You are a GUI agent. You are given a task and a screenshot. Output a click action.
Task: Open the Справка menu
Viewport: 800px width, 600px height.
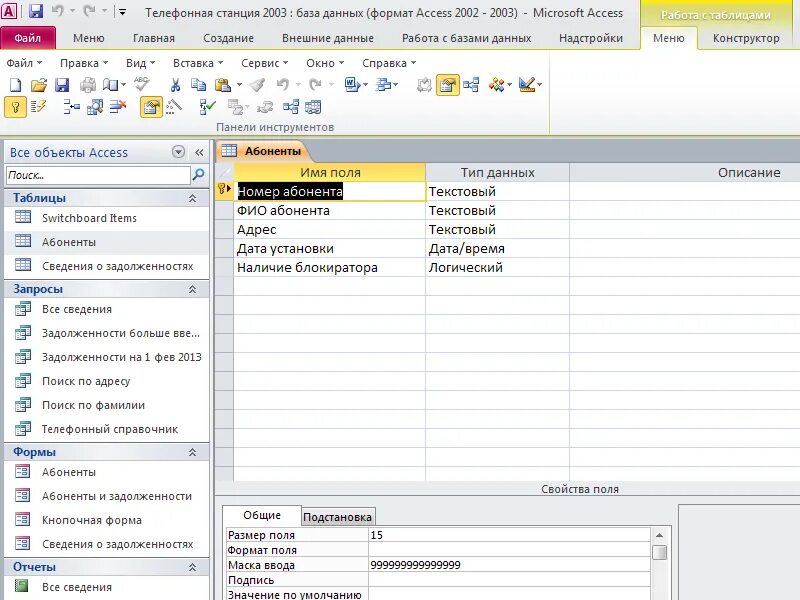click(389, 63)
